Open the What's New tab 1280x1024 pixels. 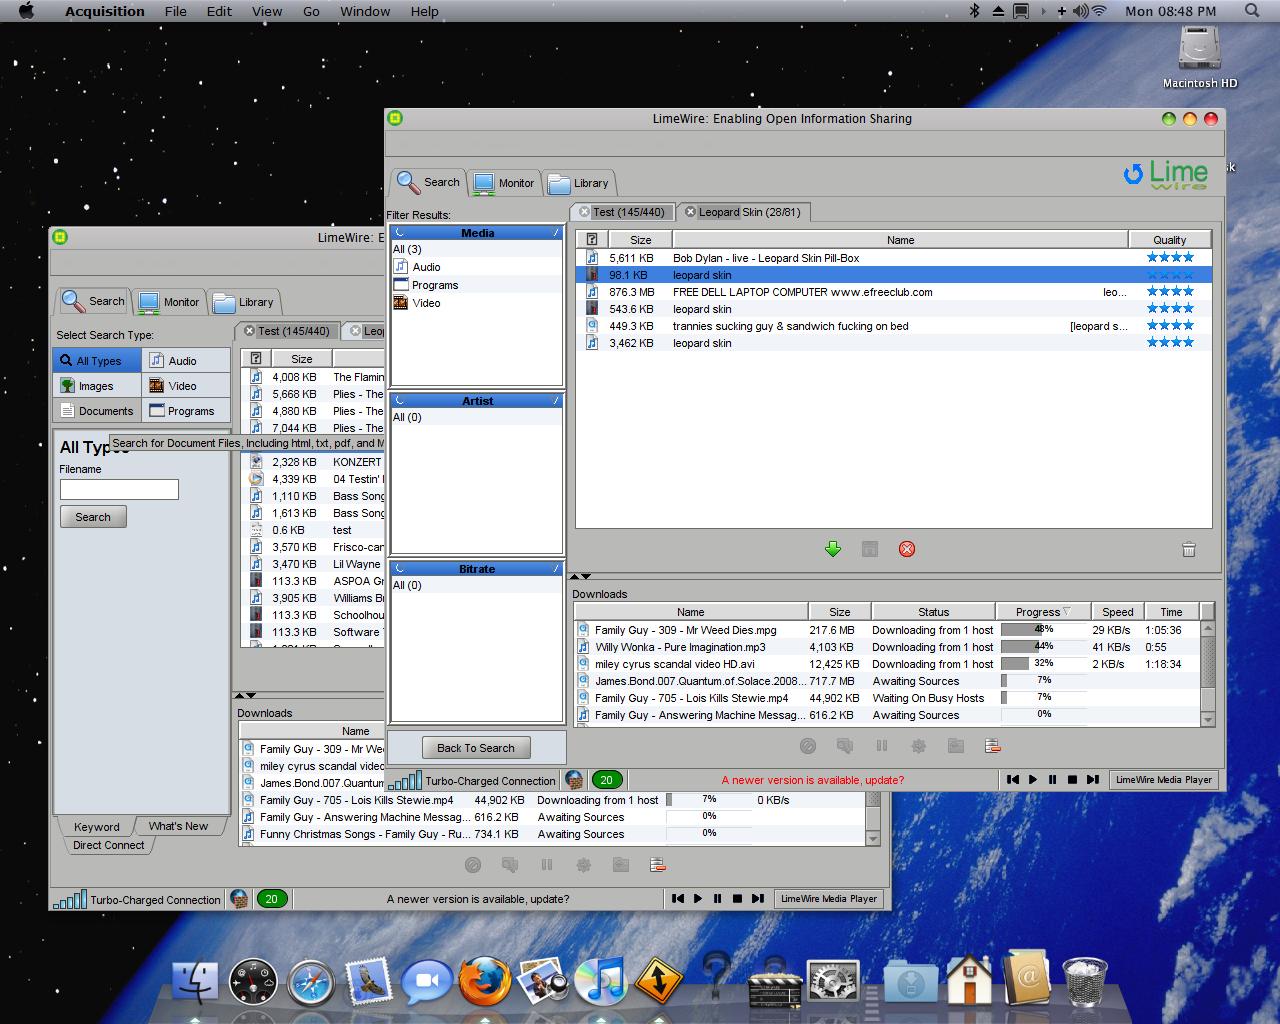click(178, 826)
